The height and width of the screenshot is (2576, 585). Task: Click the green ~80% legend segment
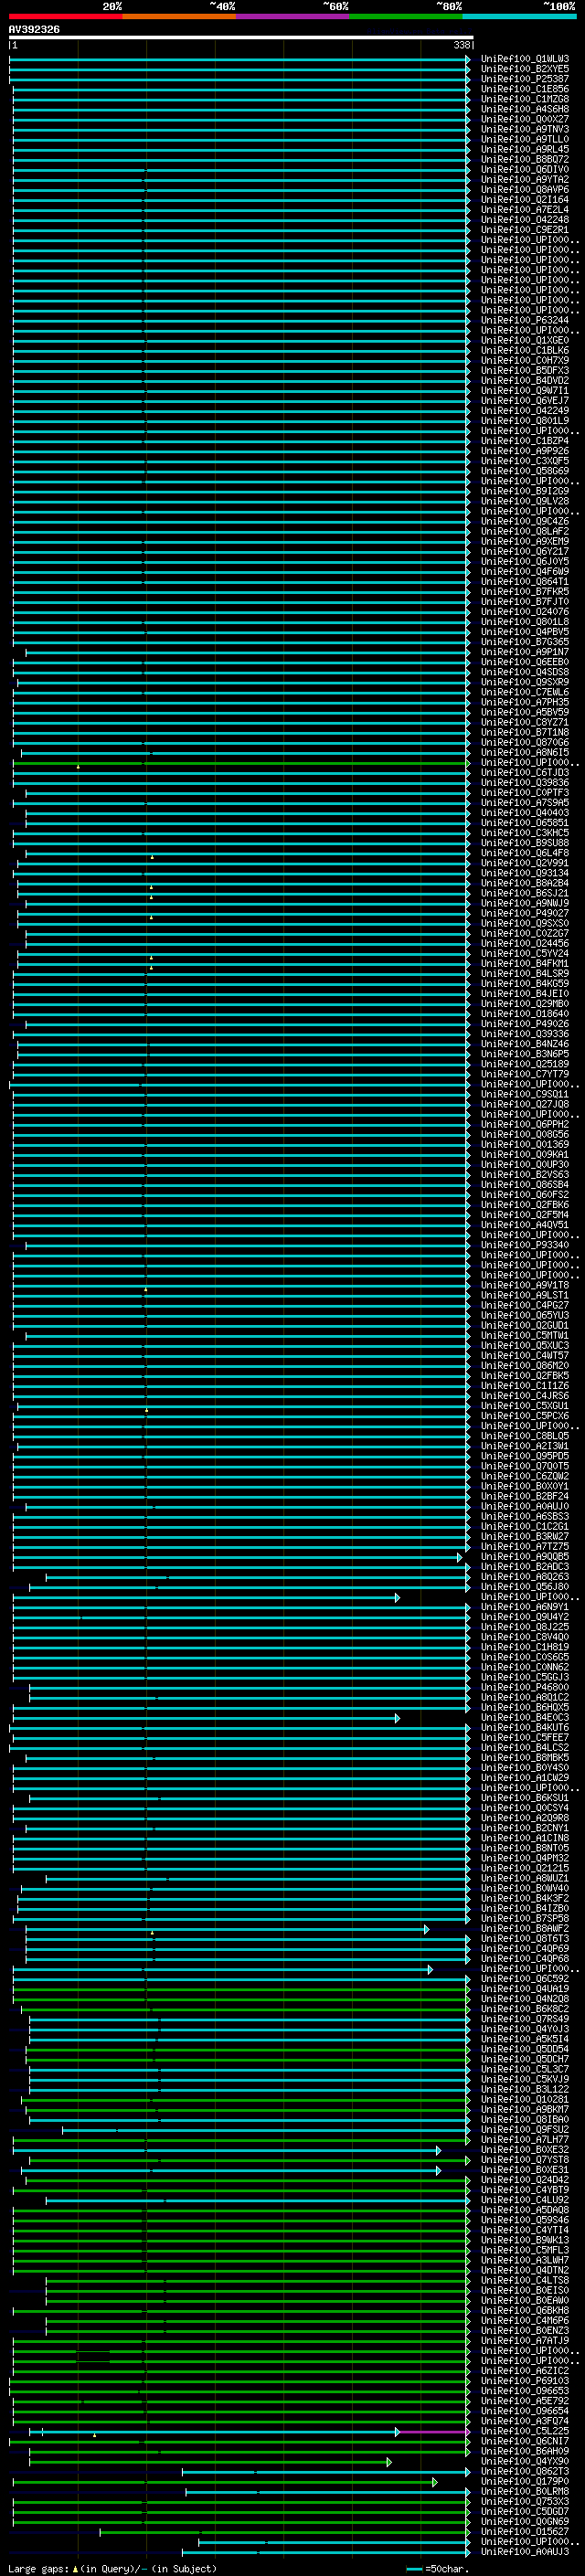[x=406, y=17]
